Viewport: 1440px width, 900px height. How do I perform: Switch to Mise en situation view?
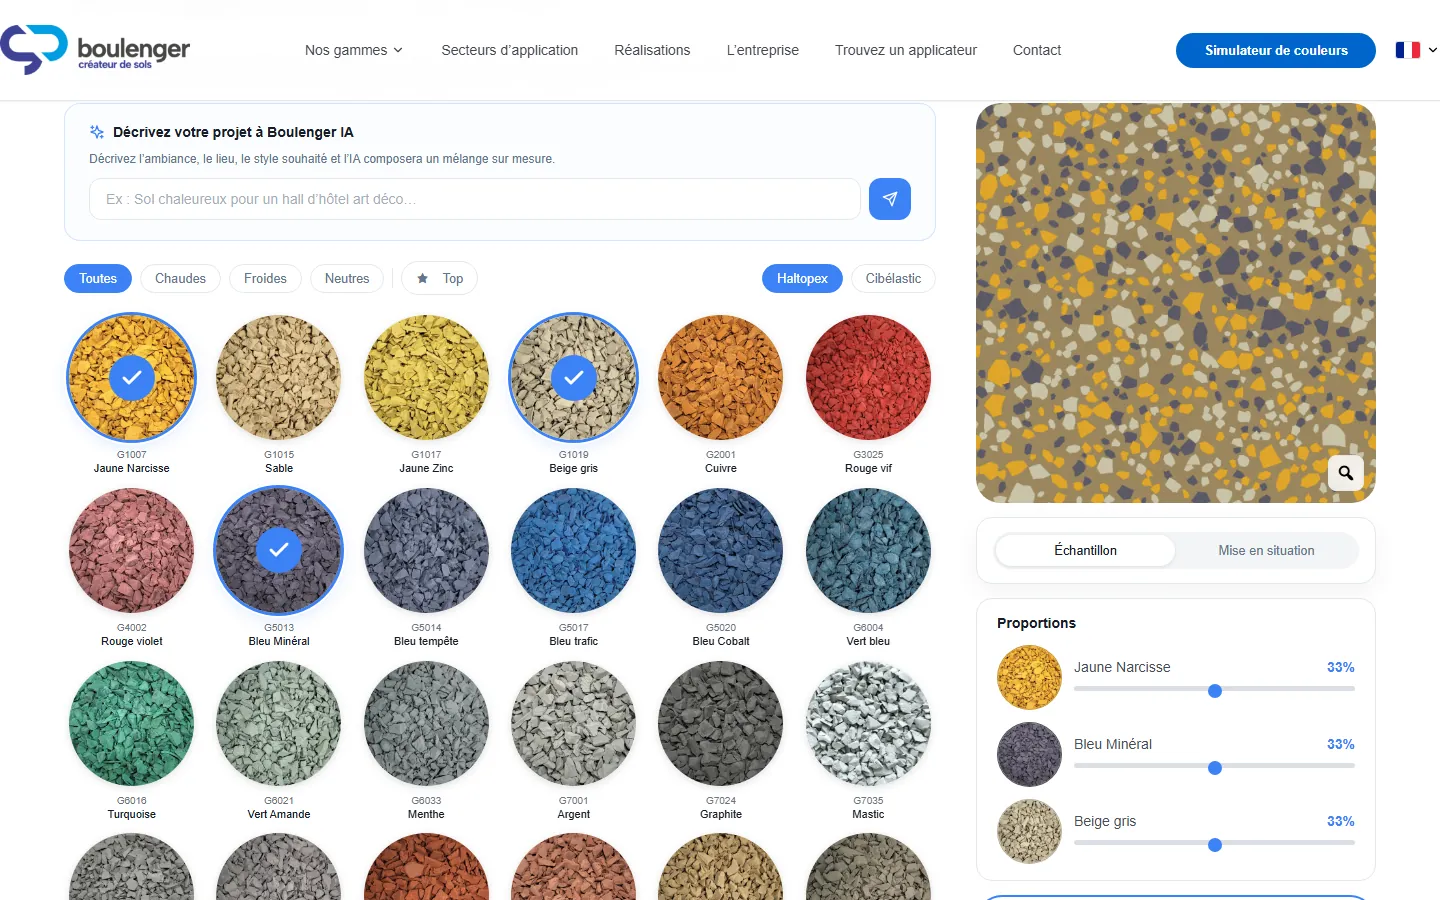tap(1266, 551)
